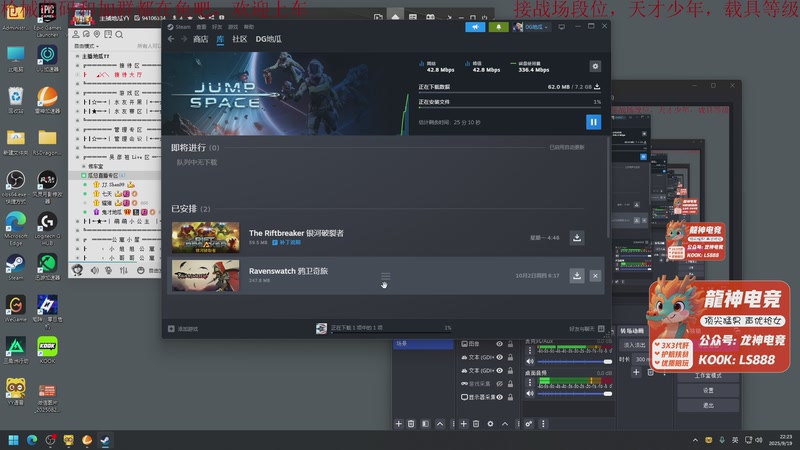Click the 设置 button in OBS
The image size is (800, 450).
pos(708,390)
